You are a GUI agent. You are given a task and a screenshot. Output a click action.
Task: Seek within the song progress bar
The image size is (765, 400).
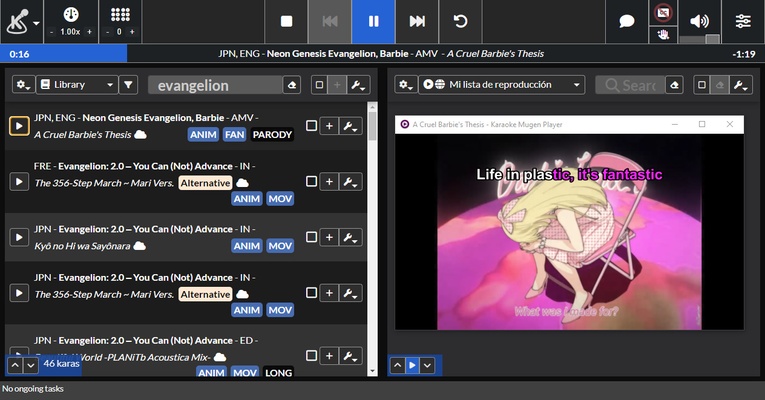tap(382, 54)
